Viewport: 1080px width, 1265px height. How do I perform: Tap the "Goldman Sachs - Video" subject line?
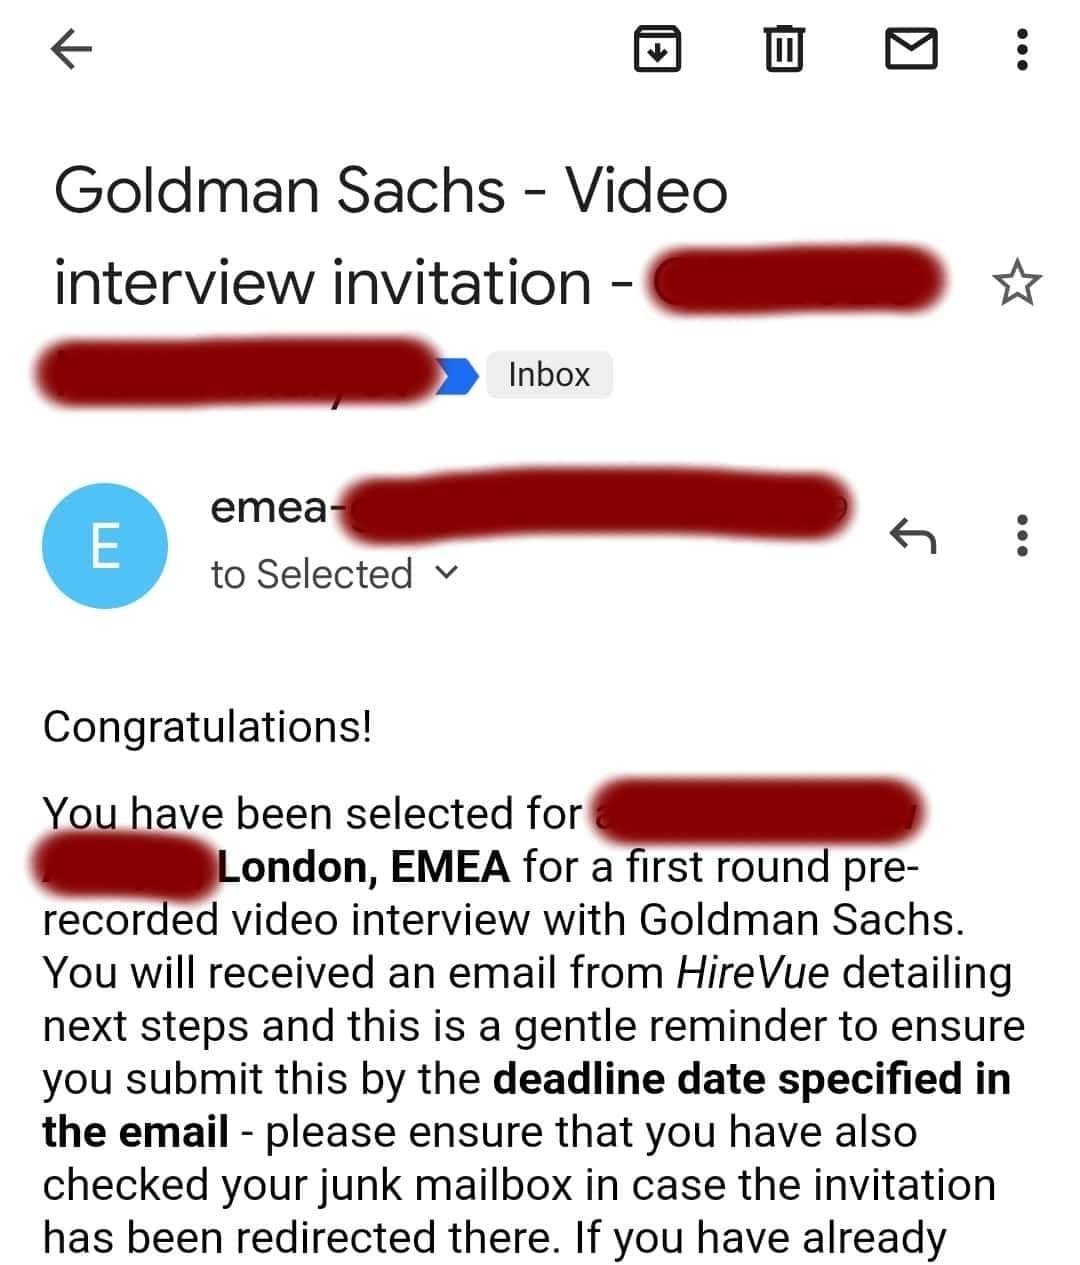point(390,190)
